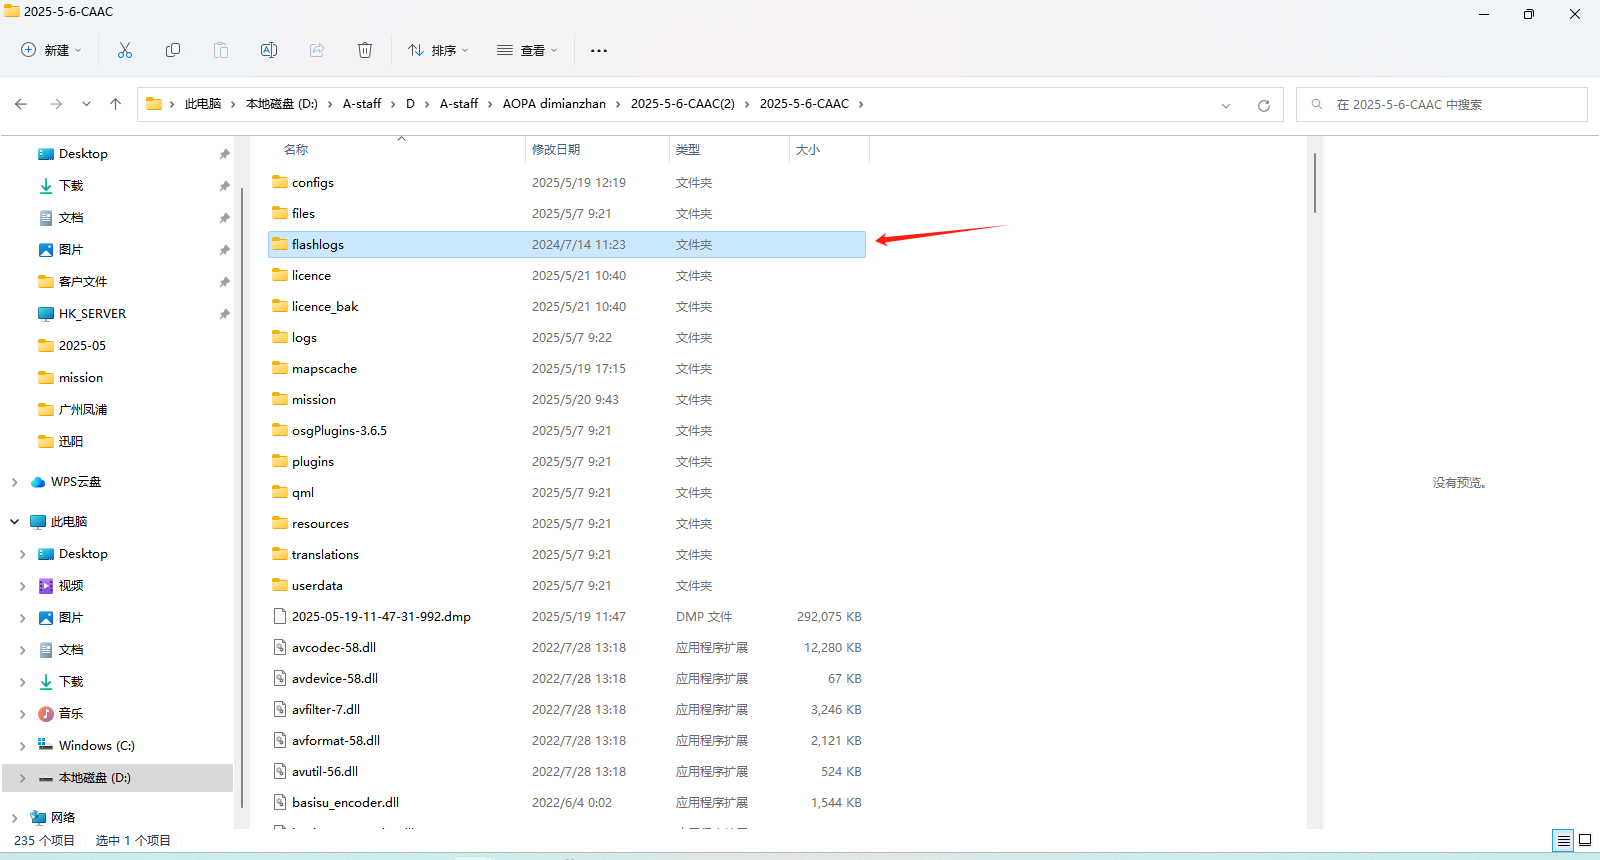The image size is (1600, 860).
Task: Collapse the 此电脑 tree node
Action: 14,522
